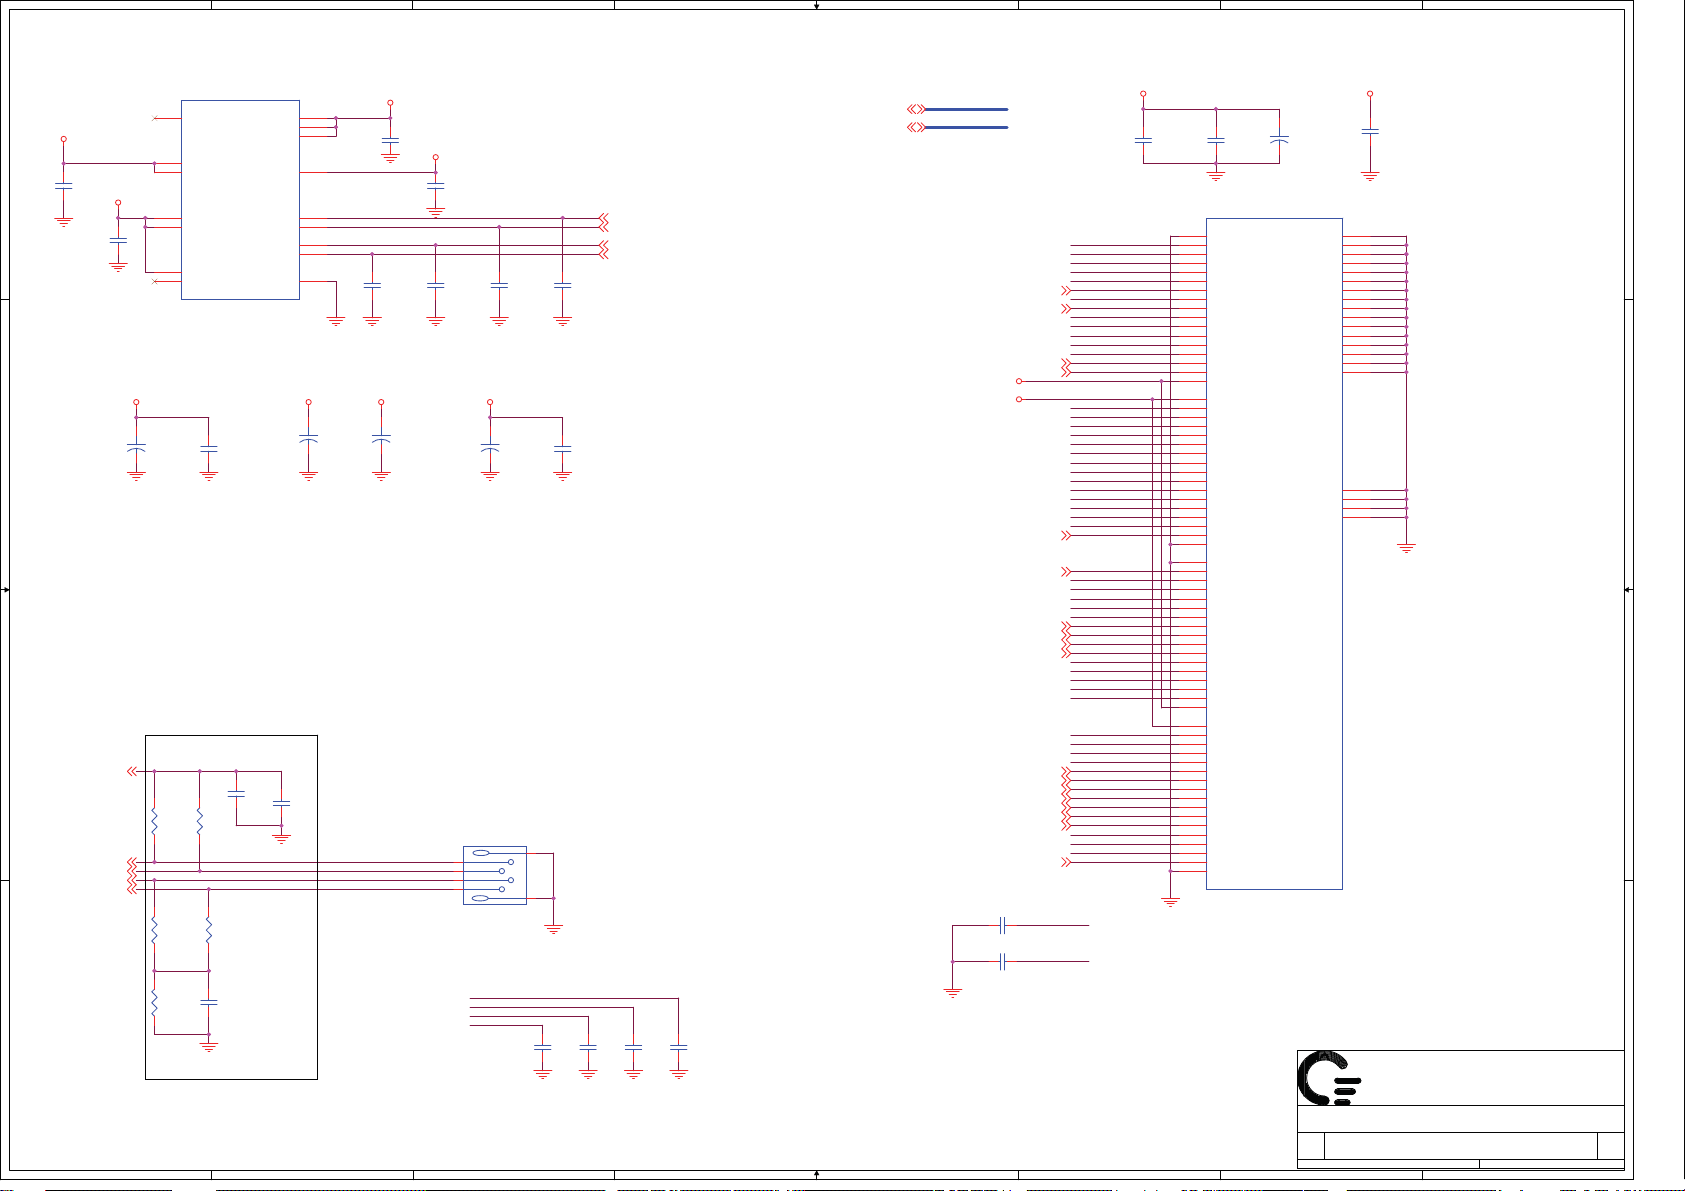Select the curved-plate capacitor in the top three-capacitor group
This screenshot has width=1685, height=1191.
[1279, 139]
